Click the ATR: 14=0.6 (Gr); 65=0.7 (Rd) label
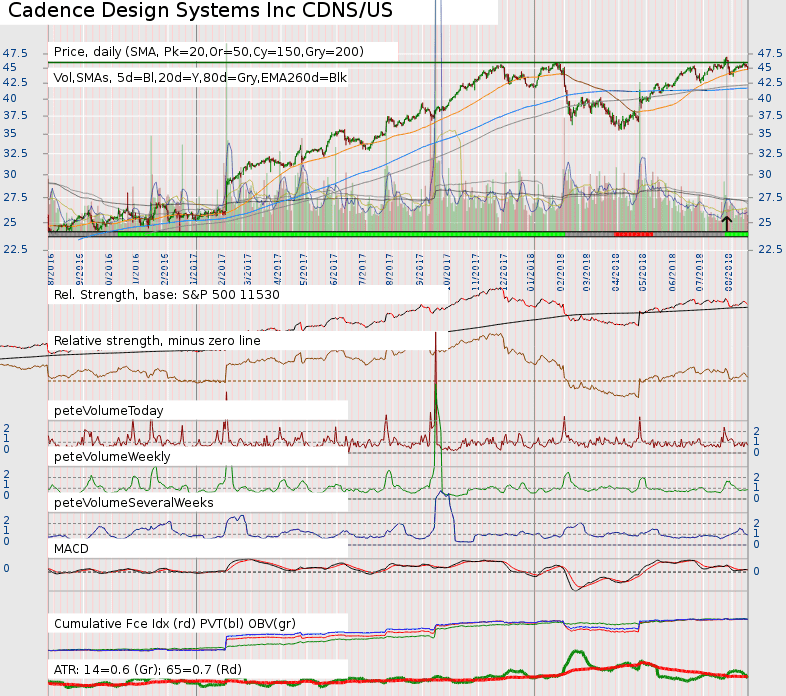 tap(148, 669)
